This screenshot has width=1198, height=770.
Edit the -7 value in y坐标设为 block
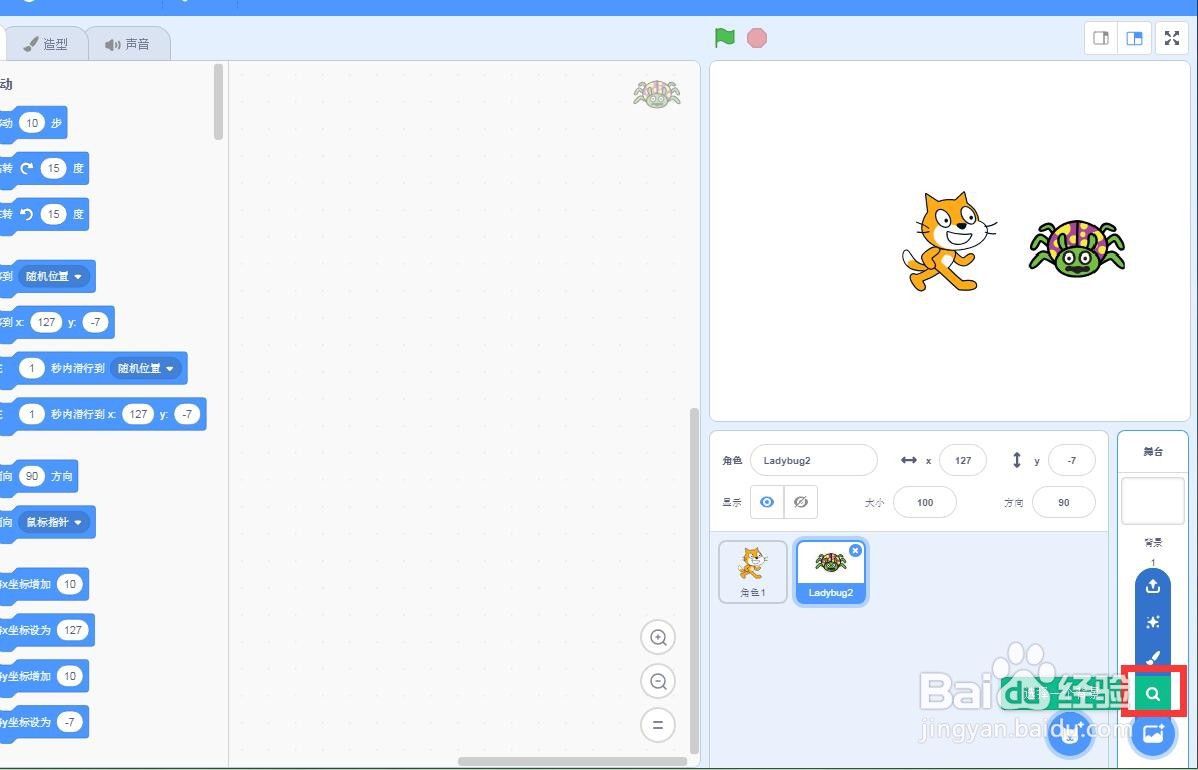[x=70, y=722]
